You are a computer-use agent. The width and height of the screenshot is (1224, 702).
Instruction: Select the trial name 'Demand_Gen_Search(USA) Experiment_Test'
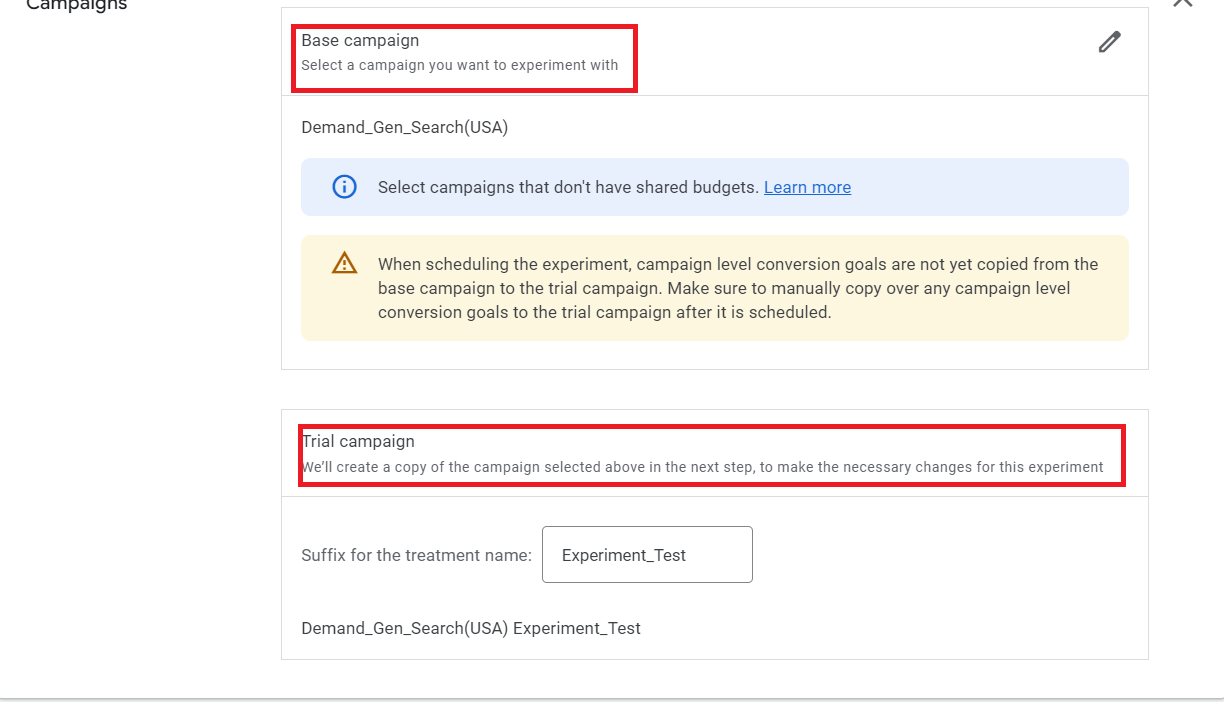coord(471,628)
